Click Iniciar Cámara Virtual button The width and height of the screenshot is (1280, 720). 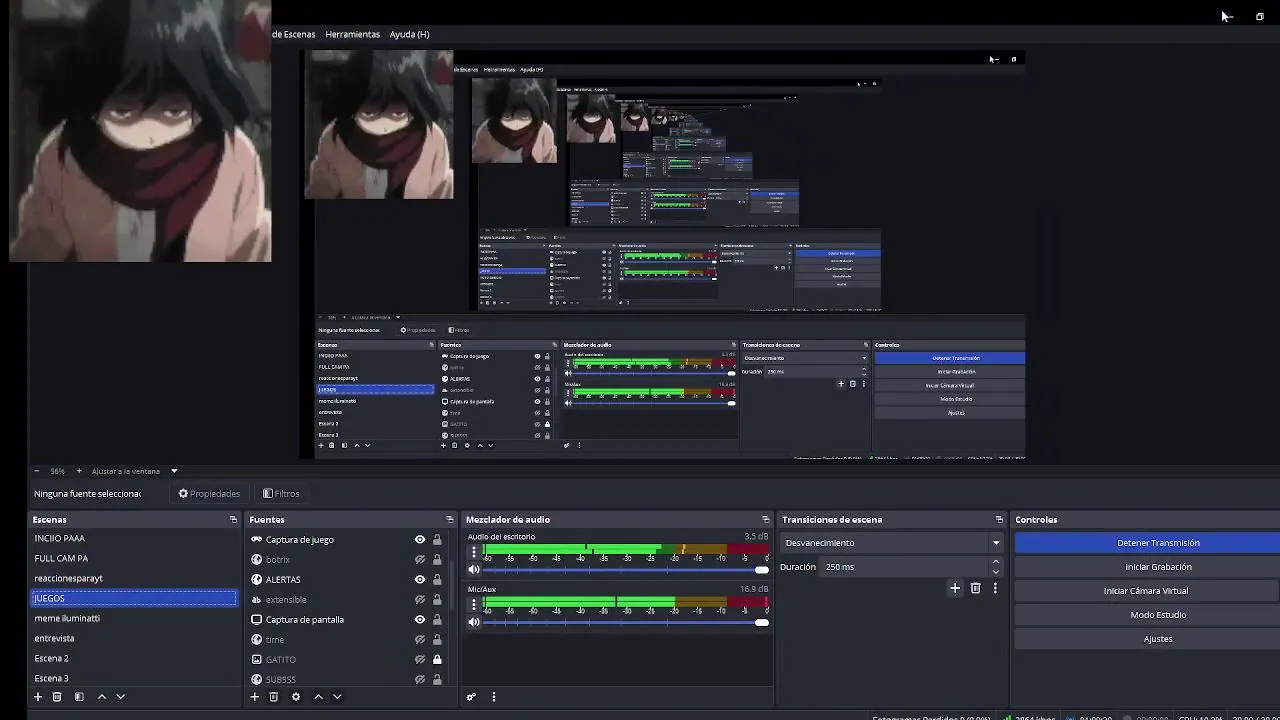point(1147,591)
